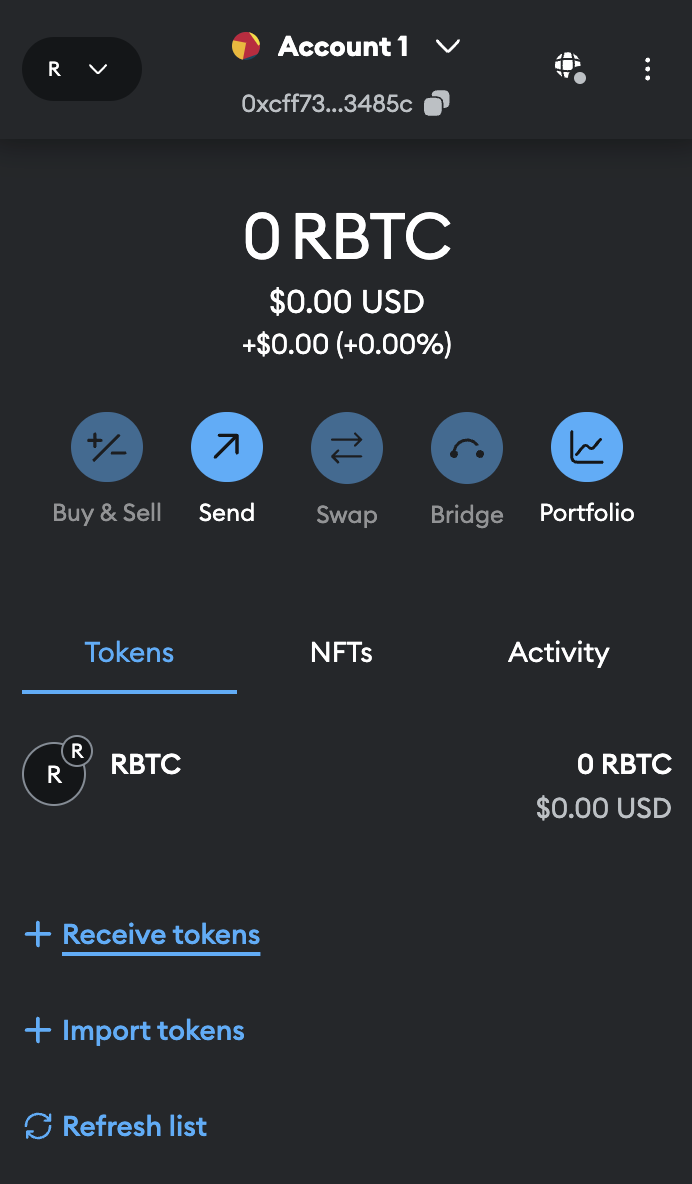Image resolution: width=692 pixels, height=1184 pixels.
Task: Switch to the Tokens tab
Action: [x=129, y=653]
